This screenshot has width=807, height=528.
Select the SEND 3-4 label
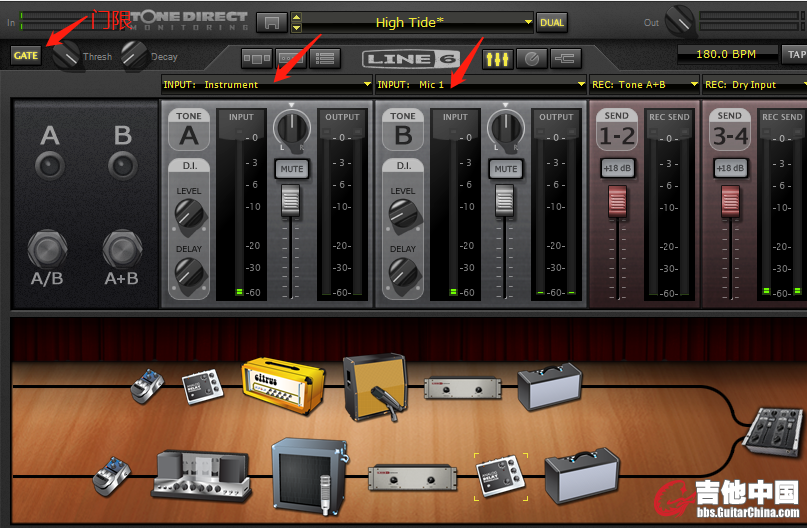point(730,129)
